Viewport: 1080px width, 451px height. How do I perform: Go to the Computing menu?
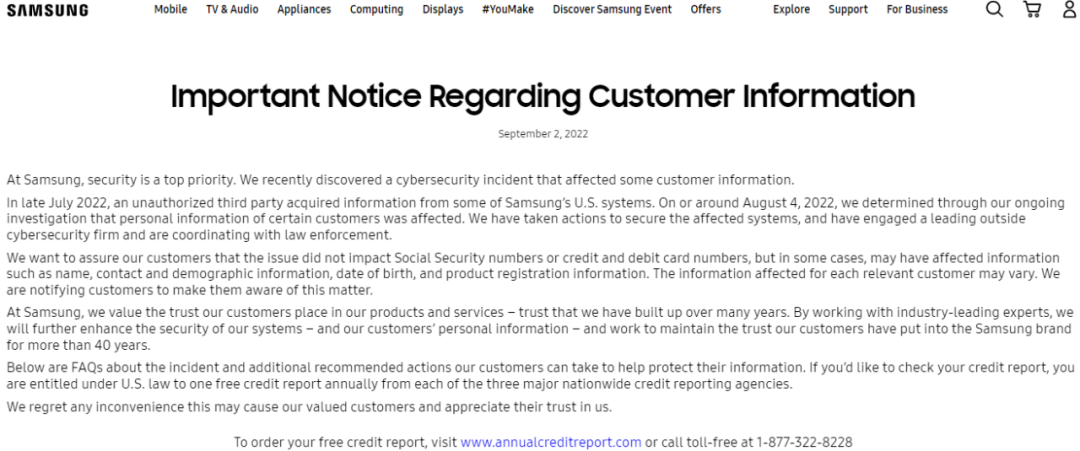[x=376, y=9]
